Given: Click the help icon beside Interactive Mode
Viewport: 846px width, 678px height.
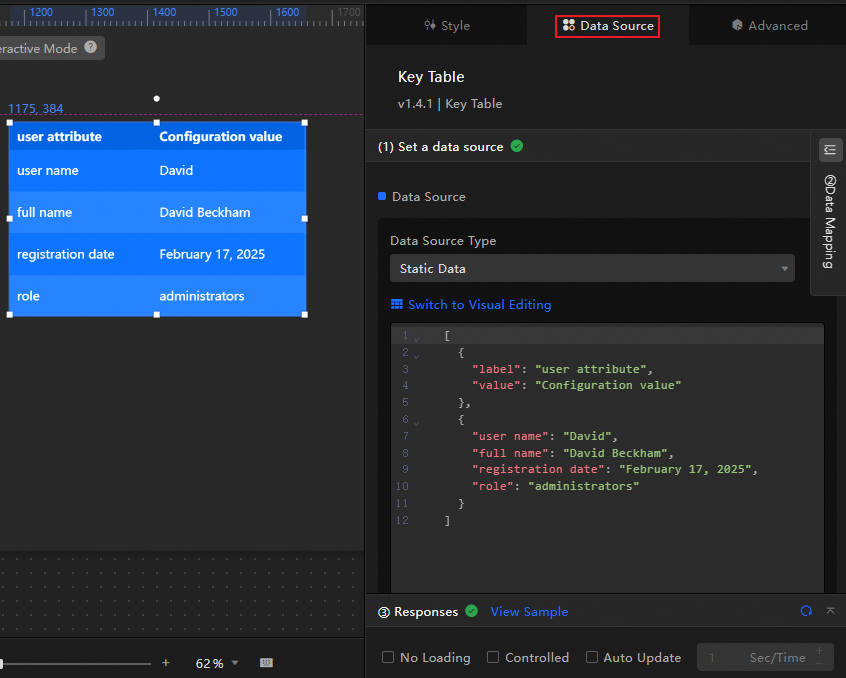Looking at the screenshot, I should pos(91,47).
